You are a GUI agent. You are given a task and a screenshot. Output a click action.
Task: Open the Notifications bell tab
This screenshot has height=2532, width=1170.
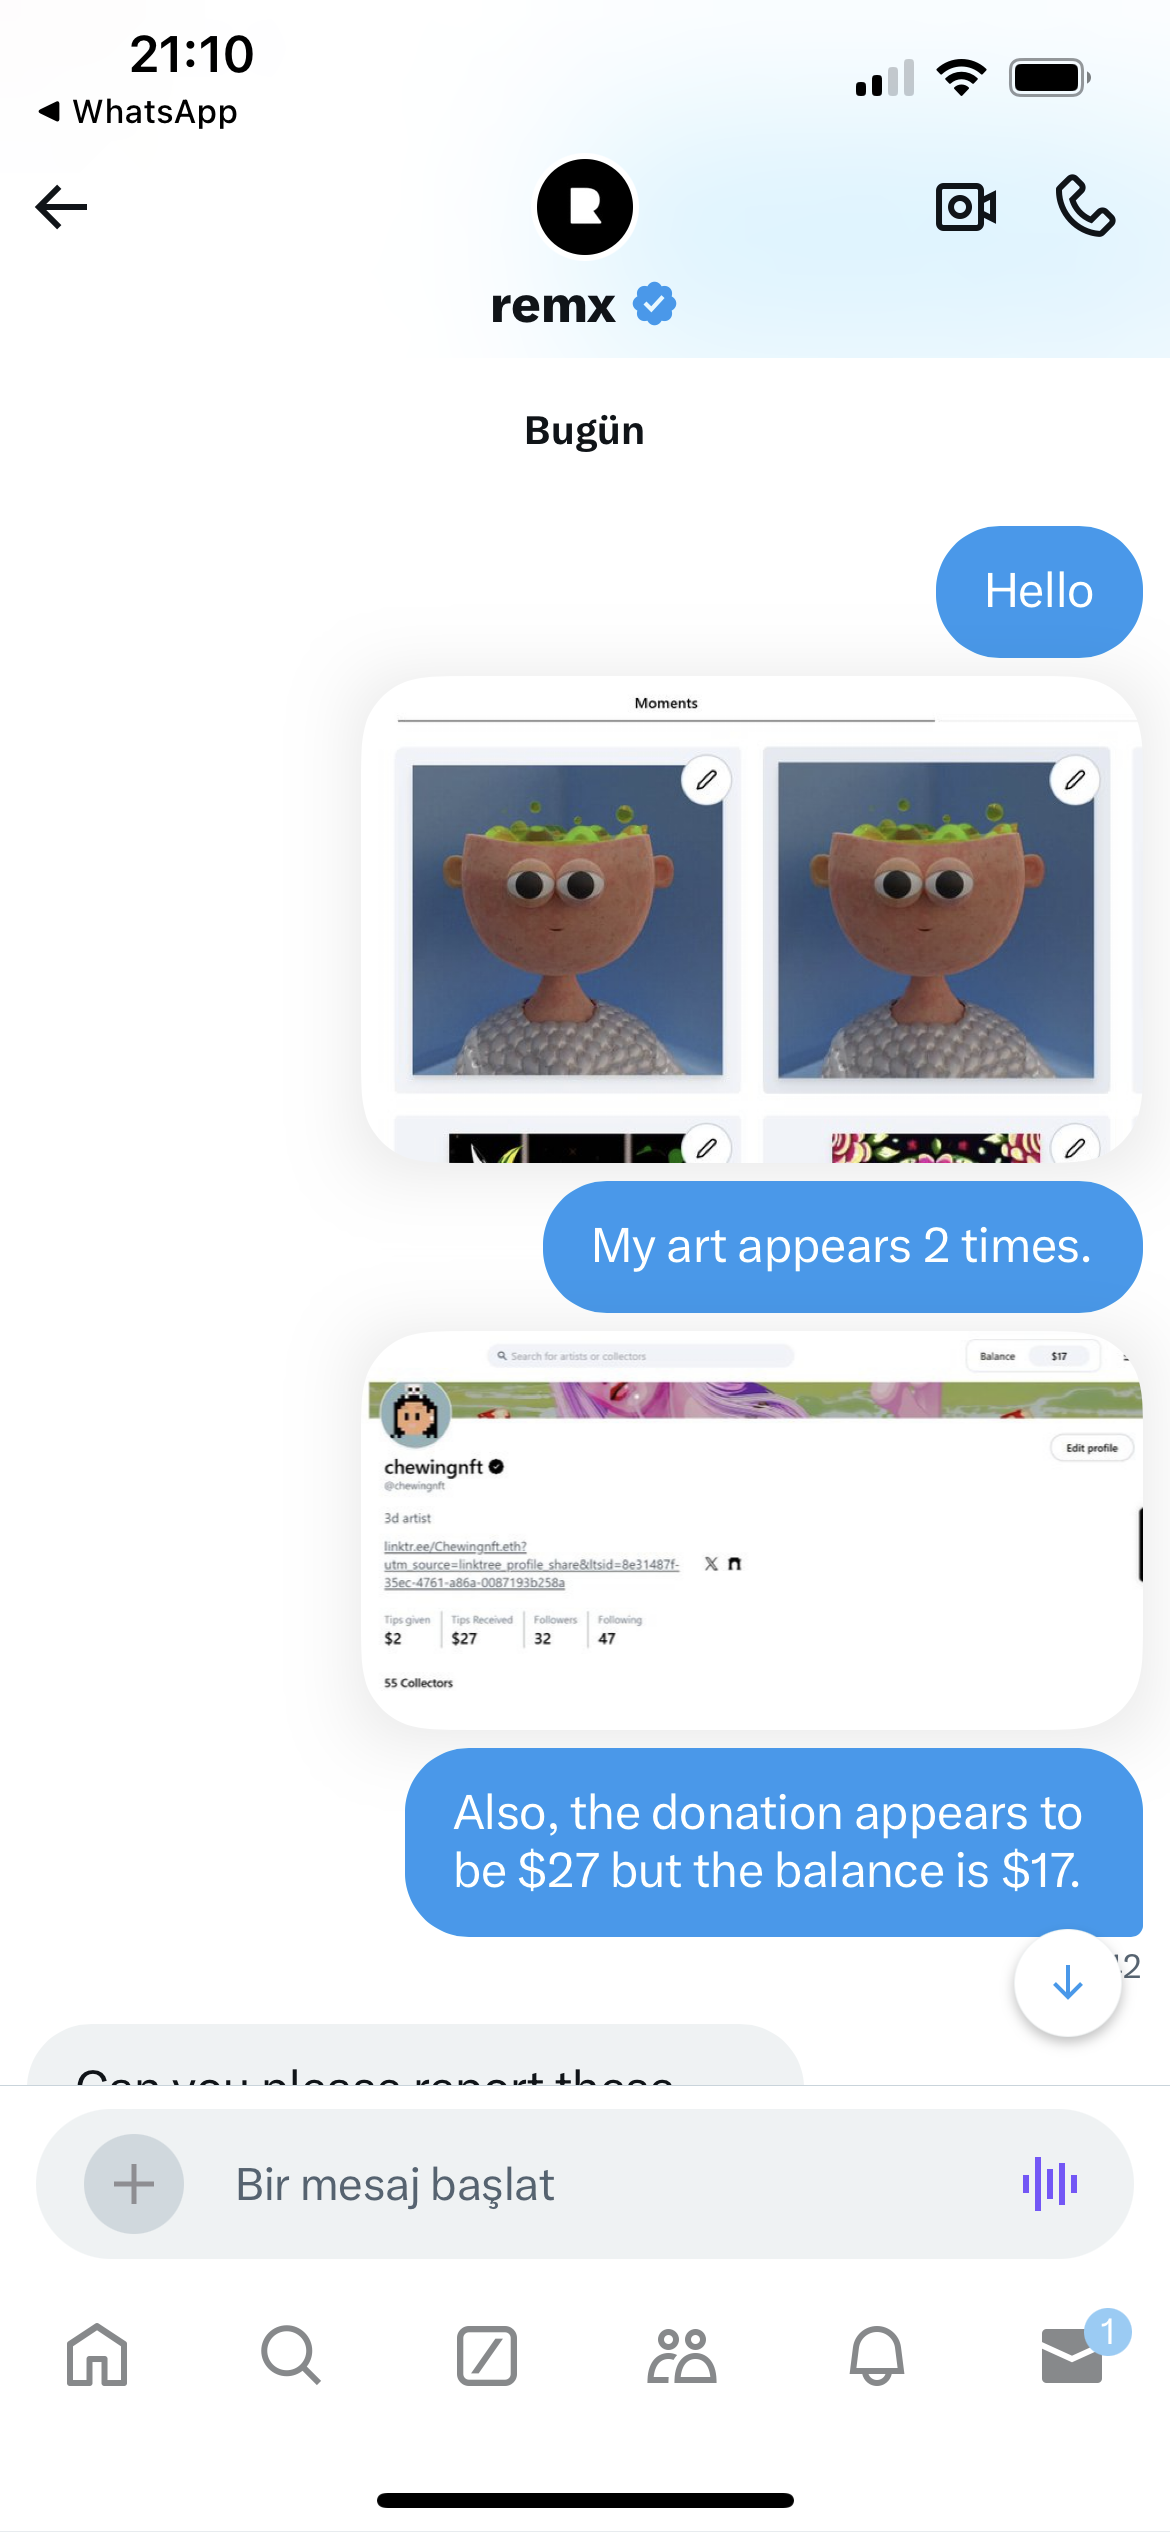click(x=877, y=2355)
